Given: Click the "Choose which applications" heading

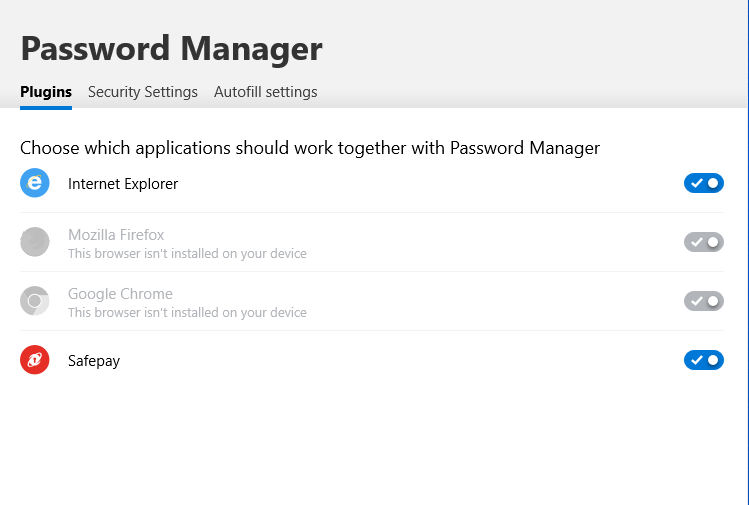Looking at the screenshot, I should pos(310,148).
